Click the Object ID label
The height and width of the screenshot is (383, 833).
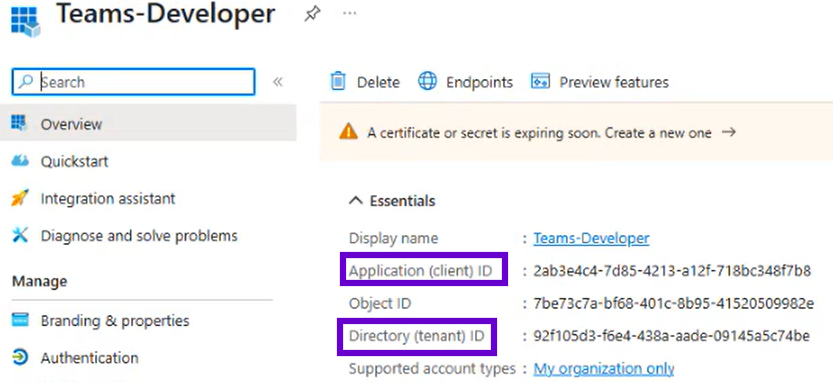pos(380,304)
